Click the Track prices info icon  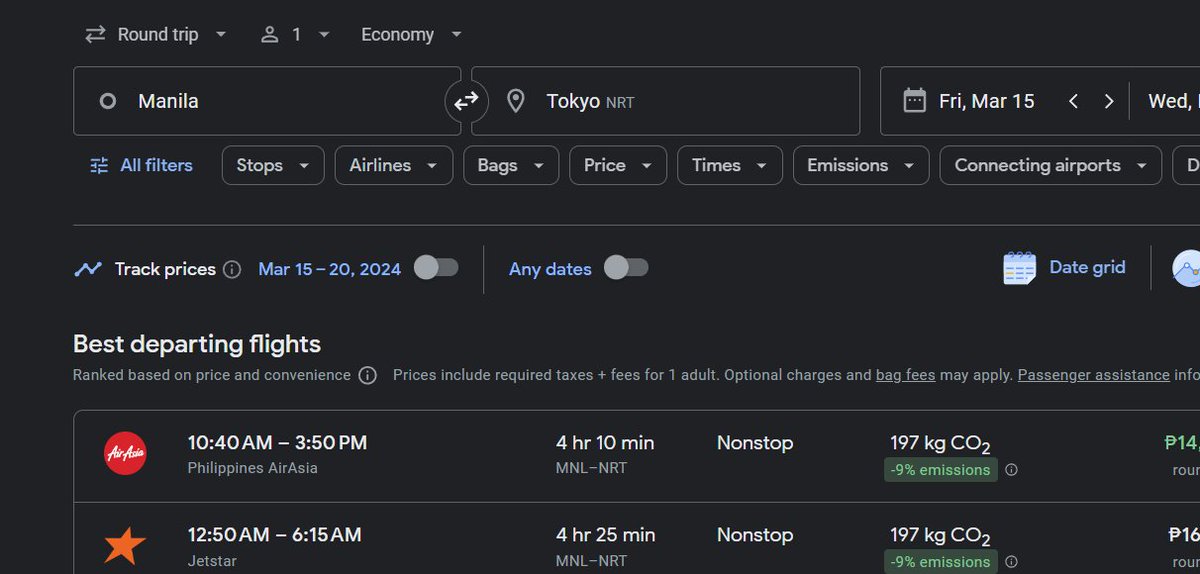pyautogui.click(x=232, y=269)
